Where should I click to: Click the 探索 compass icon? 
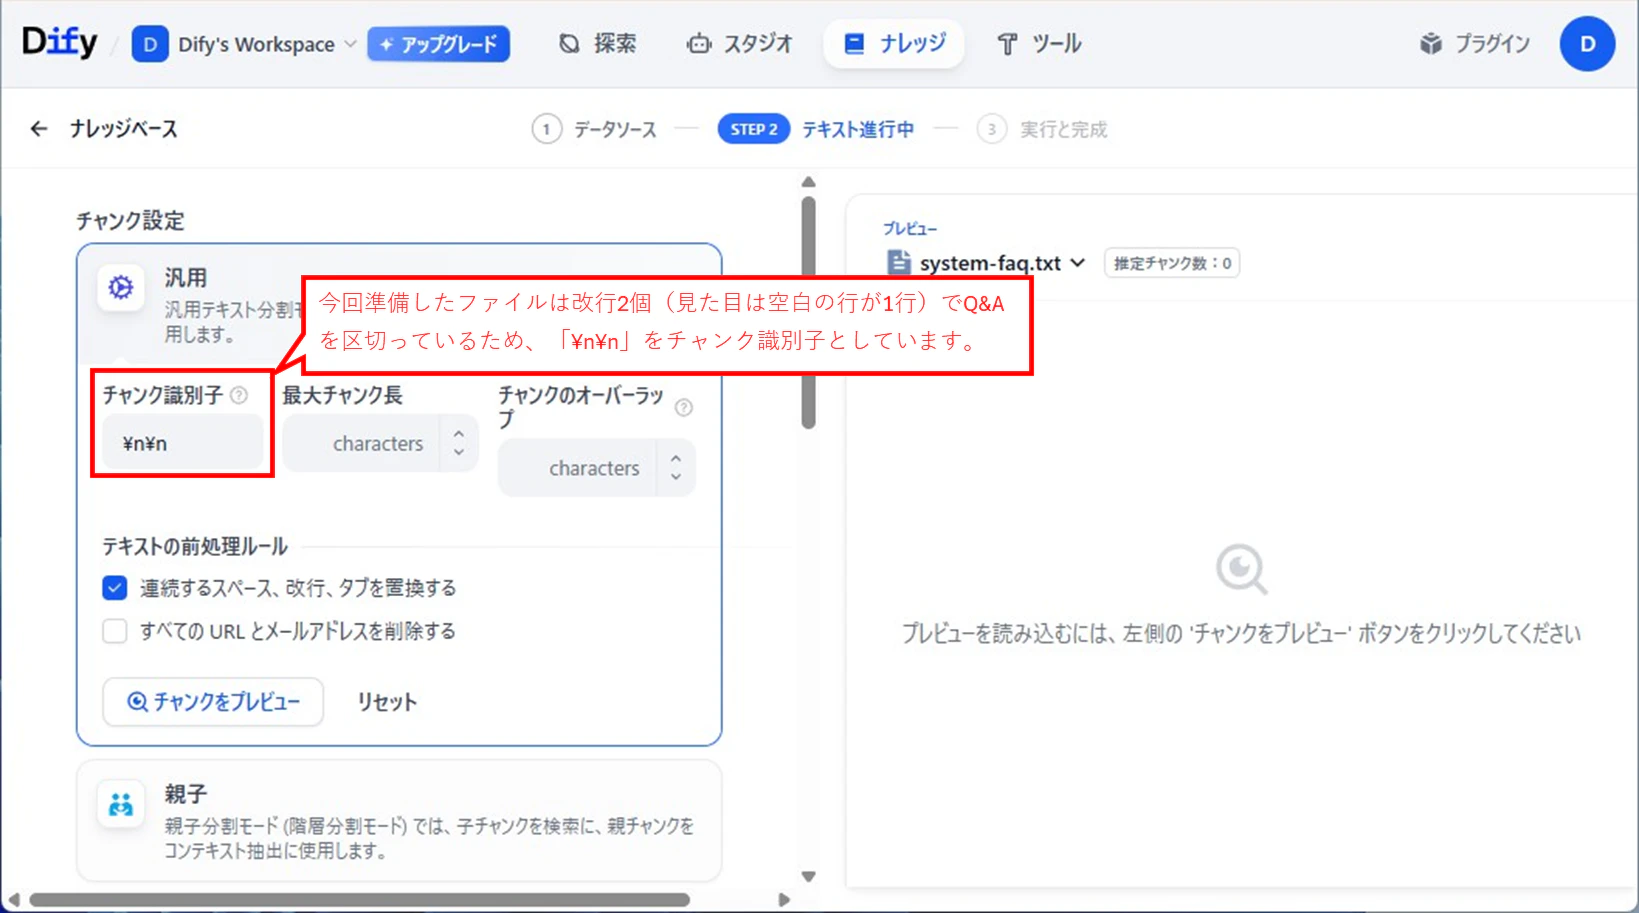point(569,44)
